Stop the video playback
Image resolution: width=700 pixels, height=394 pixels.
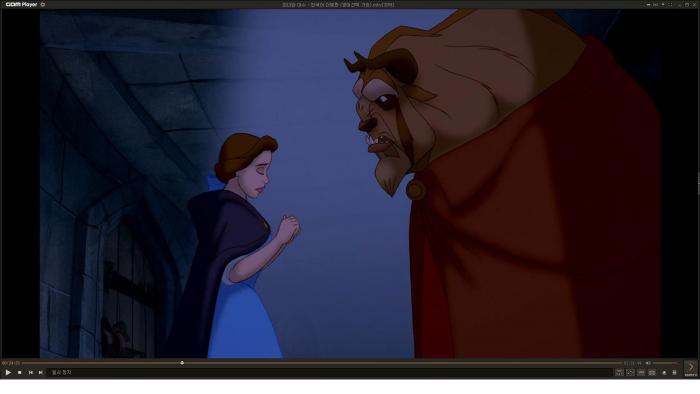pos(20,372)
